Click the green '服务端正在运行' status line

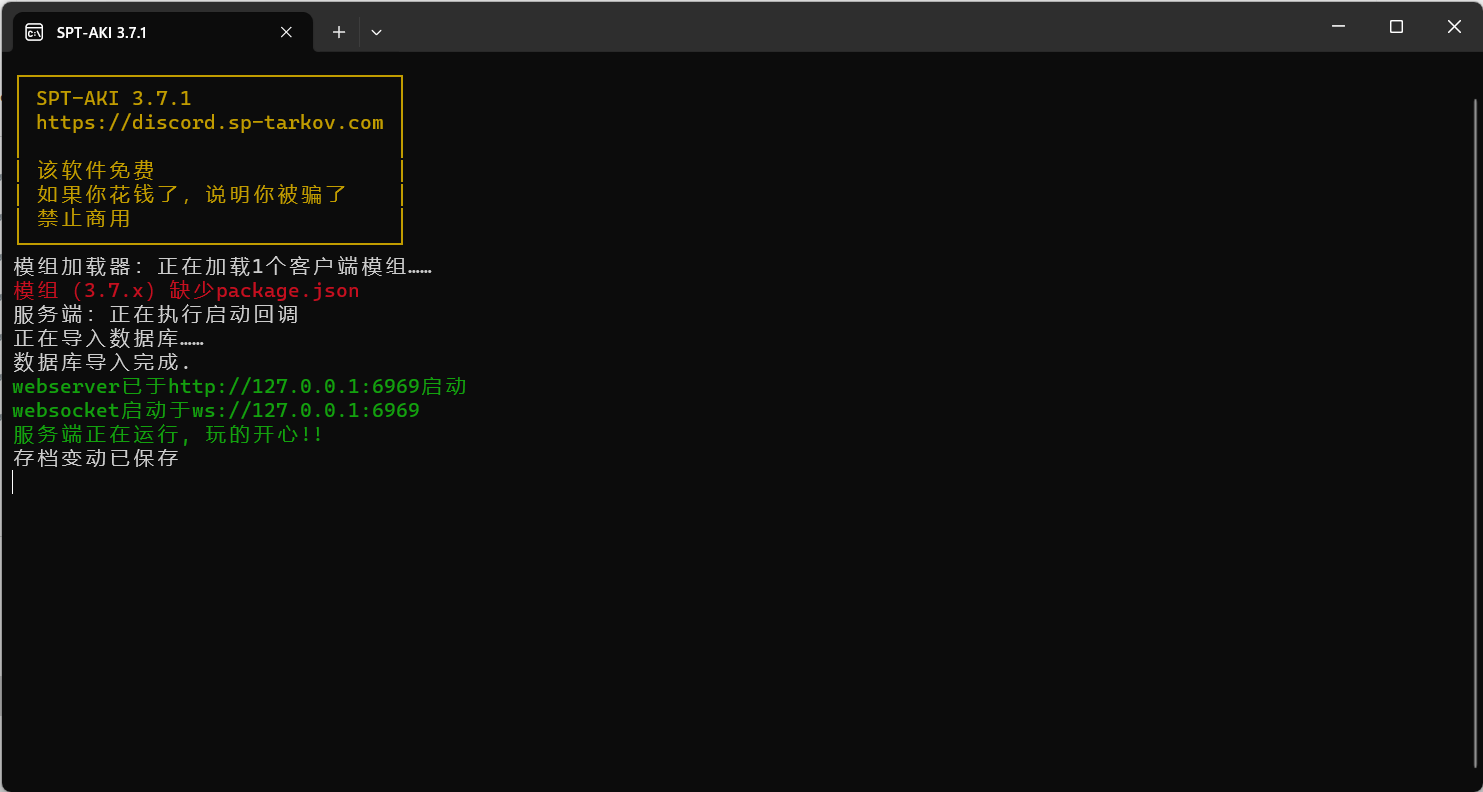click(168, 435)
